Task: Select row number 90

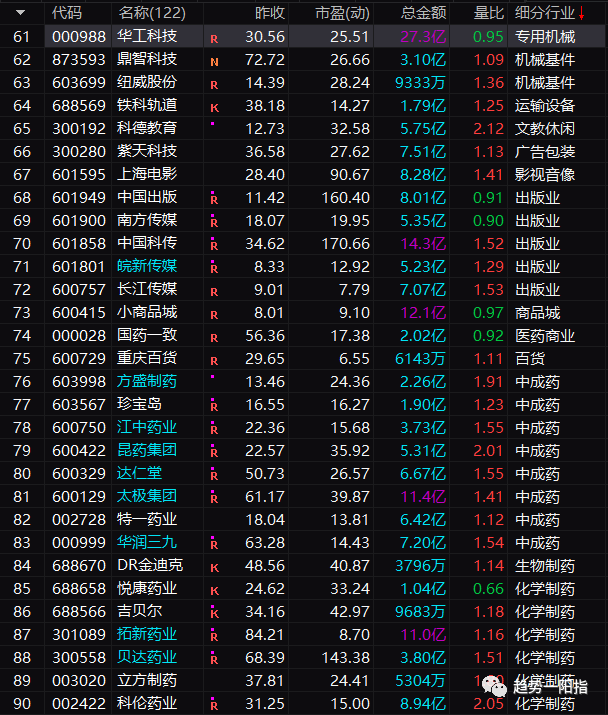Action: (x=22, y=704)
